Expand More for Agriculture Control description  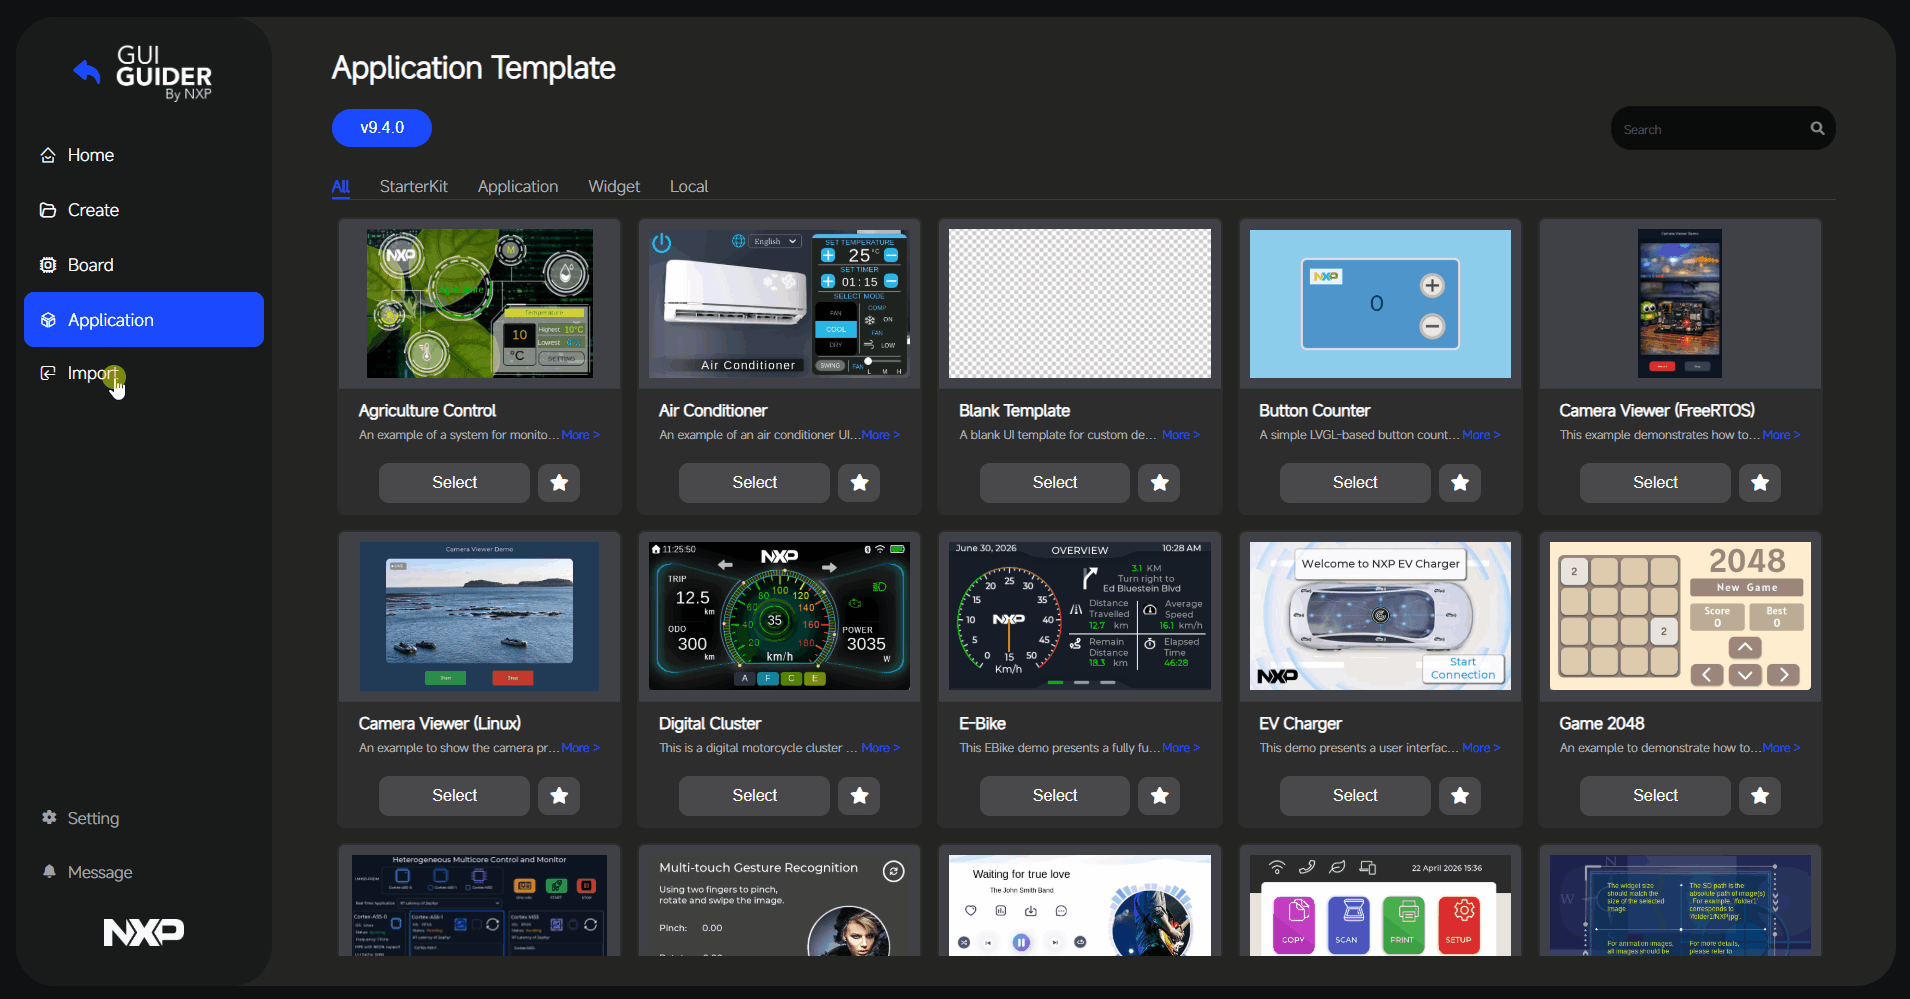point(580,435)
